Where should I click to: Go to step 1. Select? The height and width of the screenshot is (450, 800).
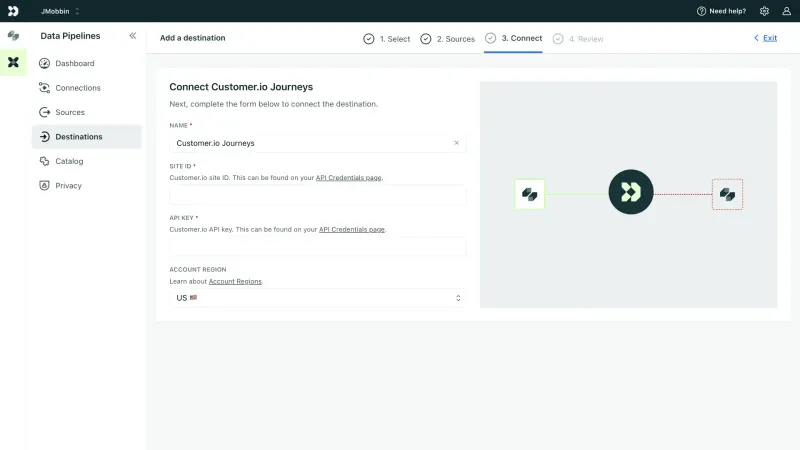coord(387,39)
